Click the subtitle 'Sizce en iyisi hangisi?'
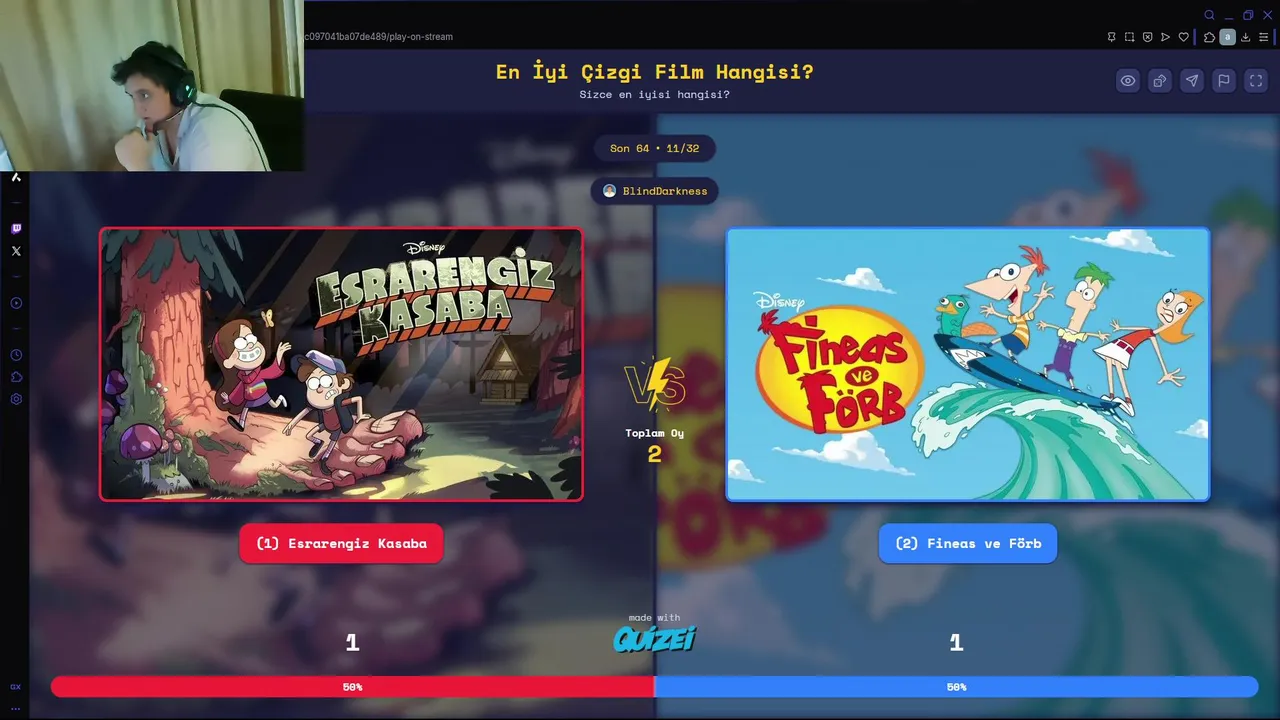The width and height of the screenshot is (1280, 720). coord(655,95)
